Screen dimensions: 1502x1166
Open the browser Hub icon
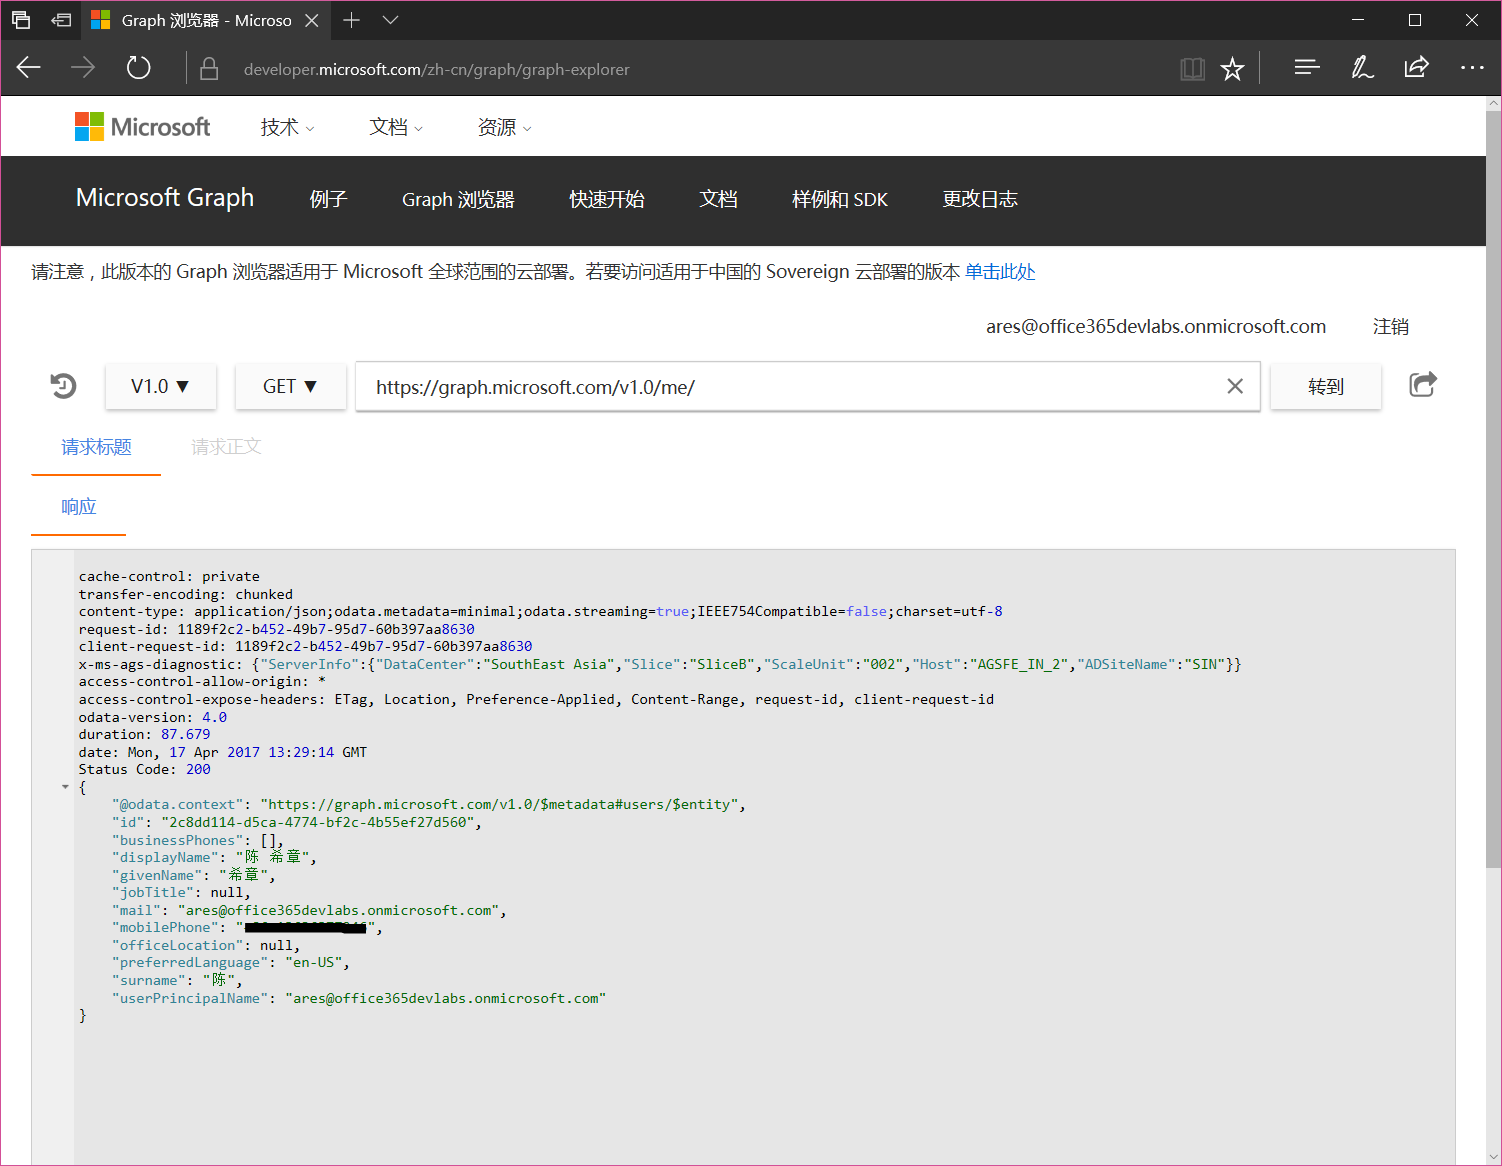pos(1306,68)
